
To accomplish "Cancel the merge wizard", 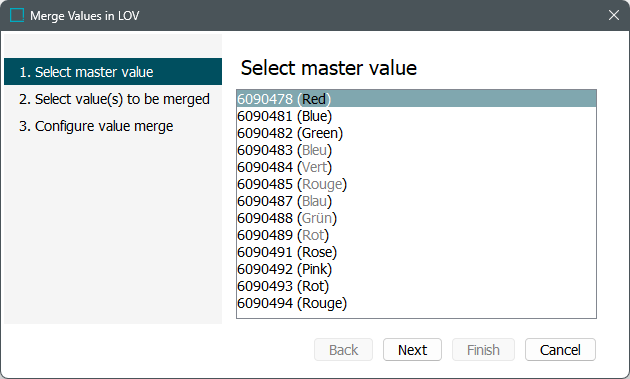I will pos(560,350).
